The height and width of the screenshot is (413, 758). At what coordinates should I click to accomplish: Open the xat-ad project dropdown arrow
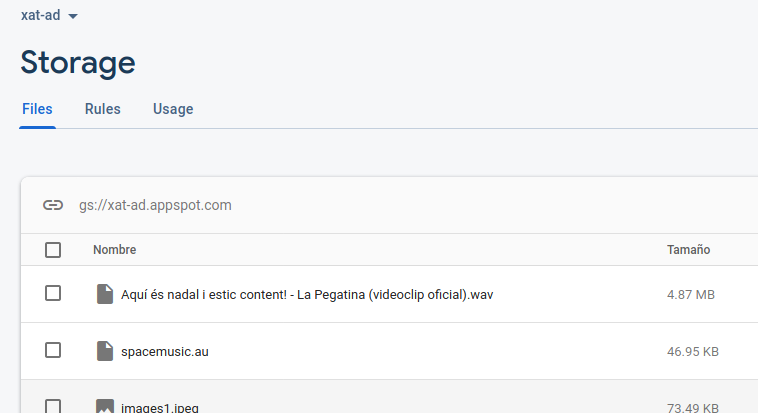[x=73, y=16]
